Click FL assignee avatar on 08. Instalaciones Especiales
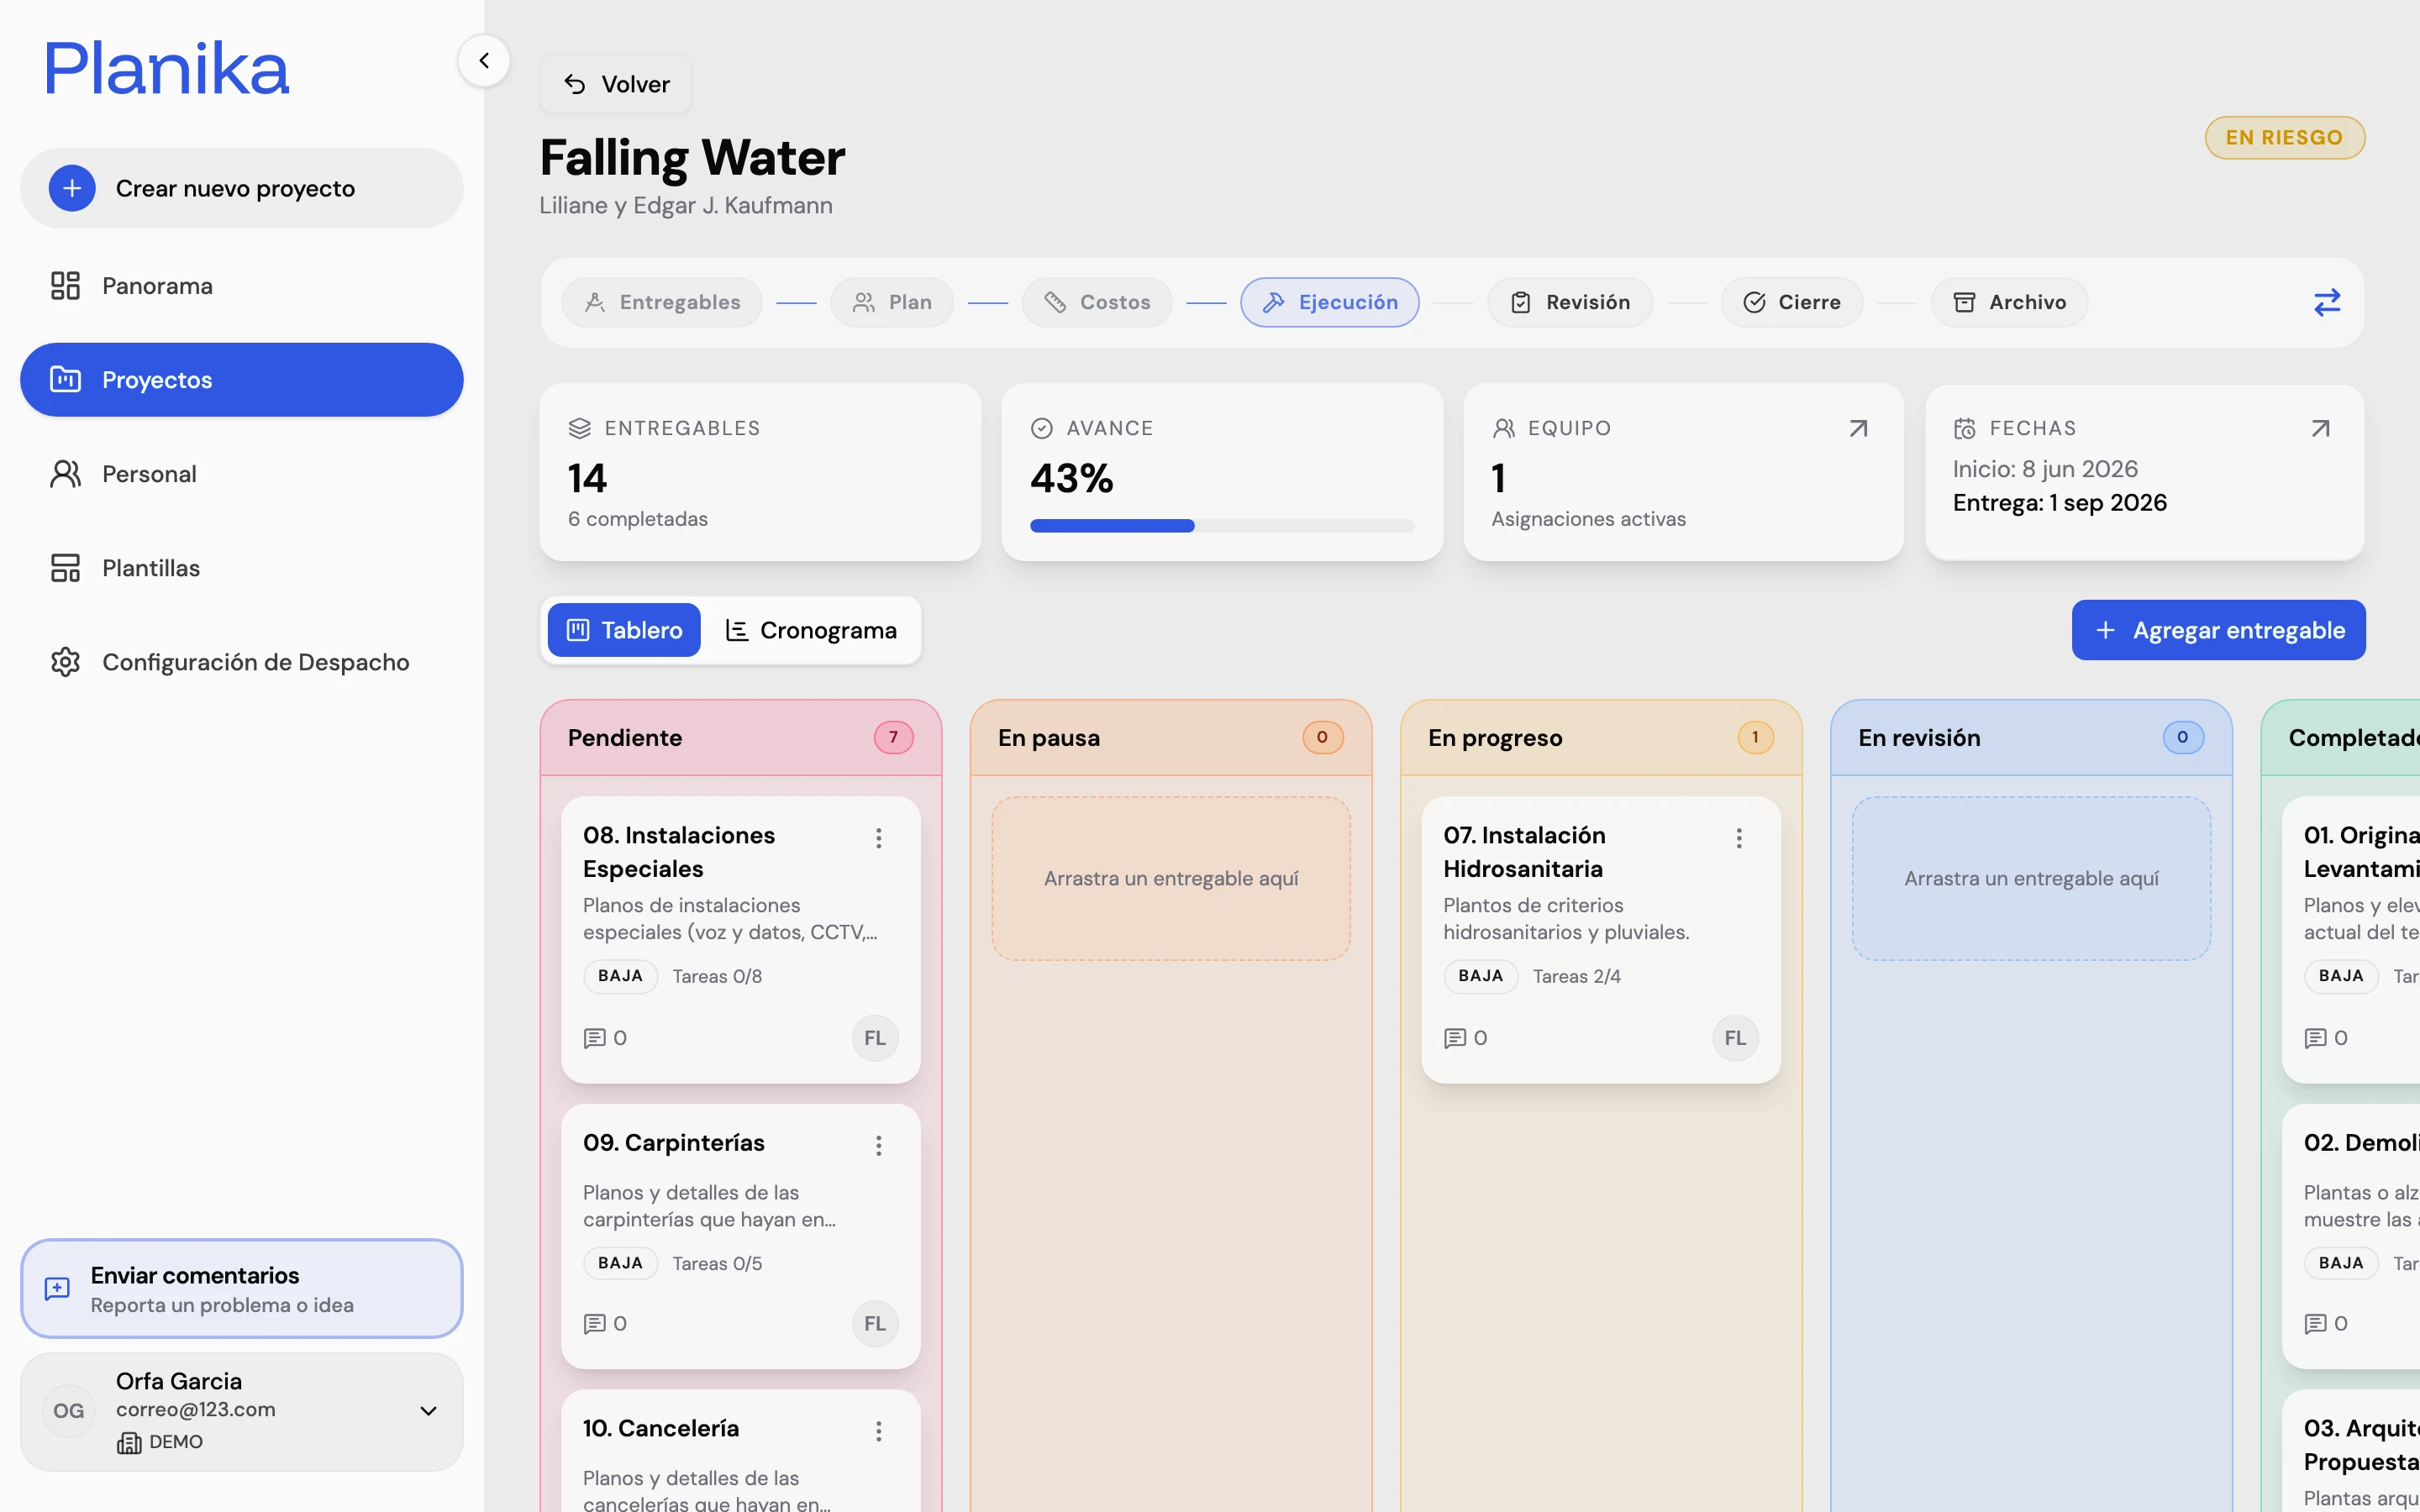 pyautogui.click(x=875, y=1038)
